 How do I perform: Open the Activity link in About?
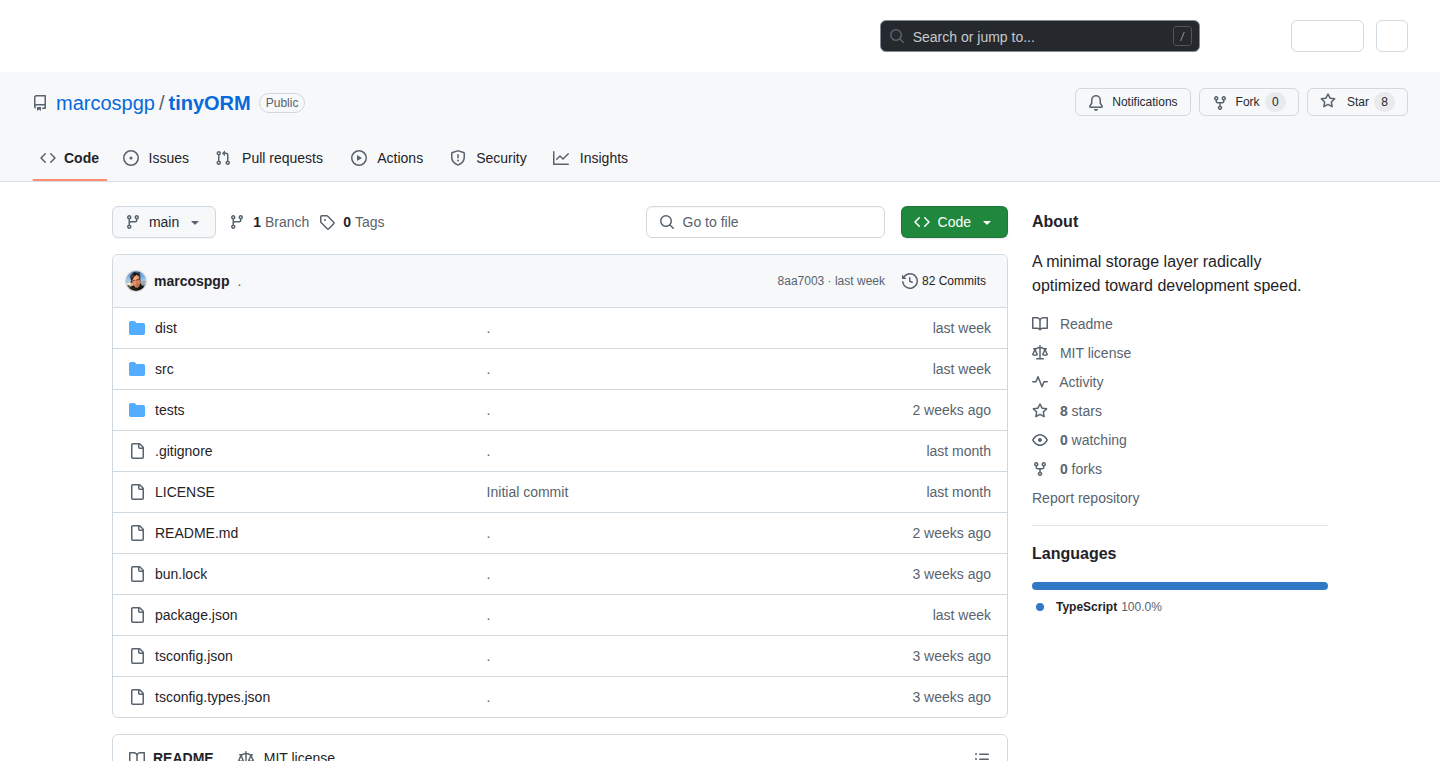pos(1081,382)
